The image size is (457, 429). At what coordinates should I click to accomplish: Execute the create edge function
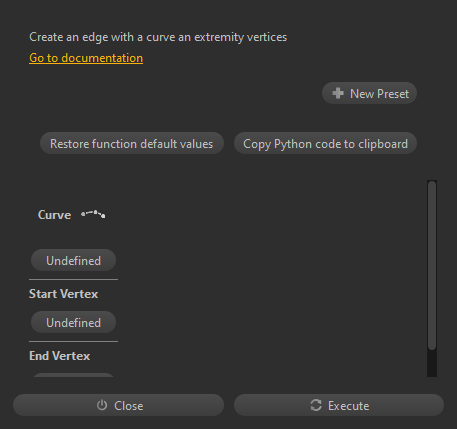coord(339,405)
